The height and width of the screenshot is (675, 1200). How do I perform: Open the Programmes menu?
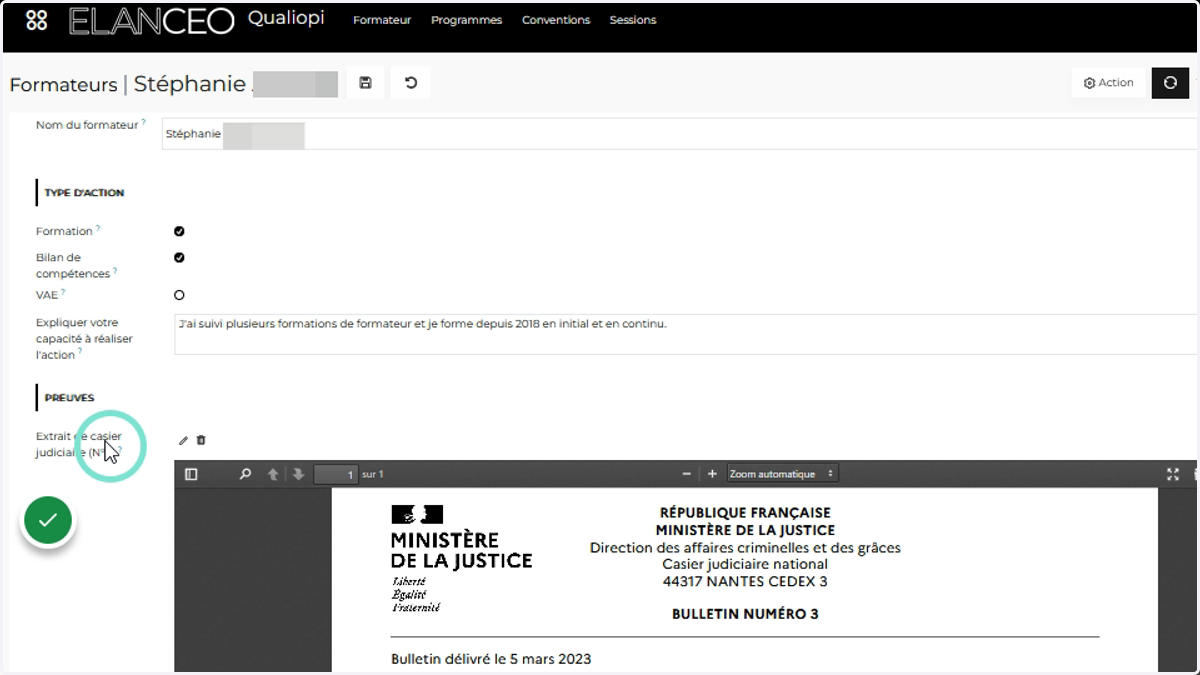pyautogui.click(x=466, y=20)
